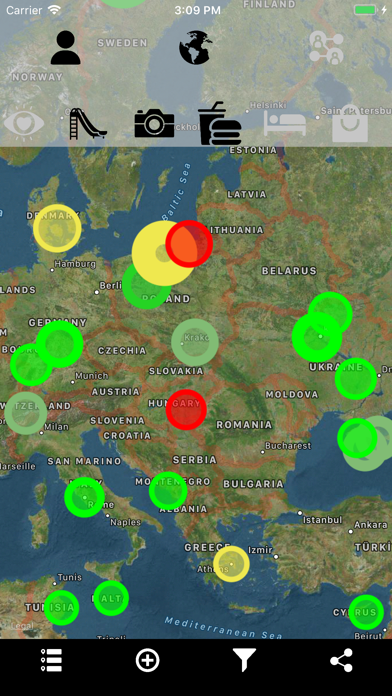
Task: Tap the Hamburg city label
Action: coord(75,264)
